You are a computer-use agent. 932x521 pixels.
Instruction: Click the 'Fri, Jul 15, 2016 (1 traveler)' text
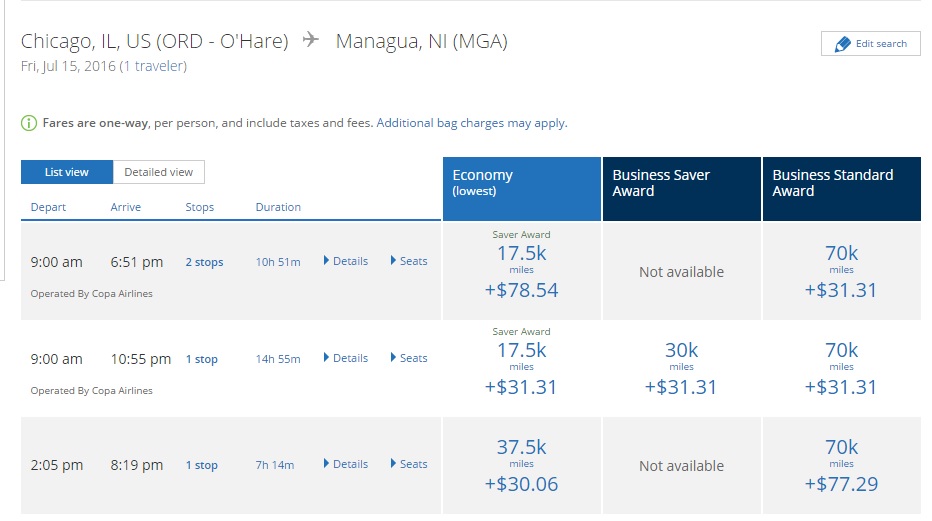coord(104,66)
